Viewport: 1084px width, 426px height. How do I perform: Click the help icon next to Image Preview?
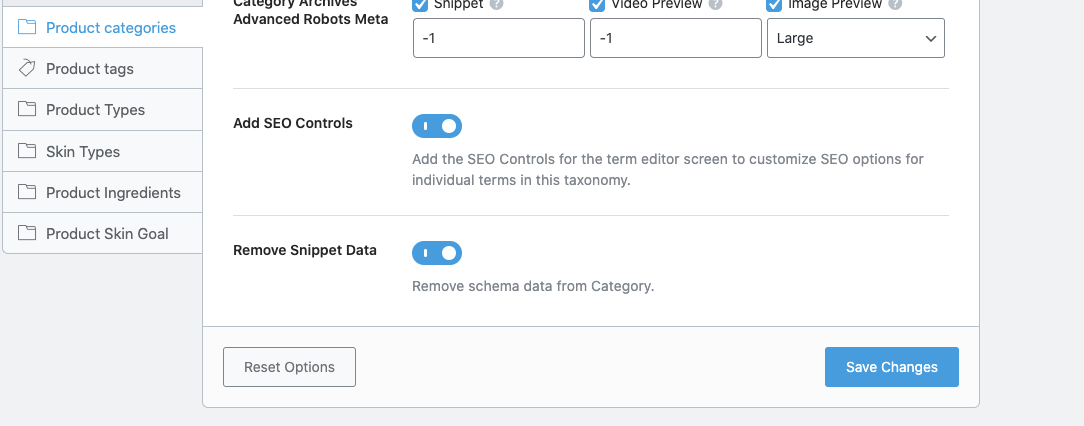point(895,5)
